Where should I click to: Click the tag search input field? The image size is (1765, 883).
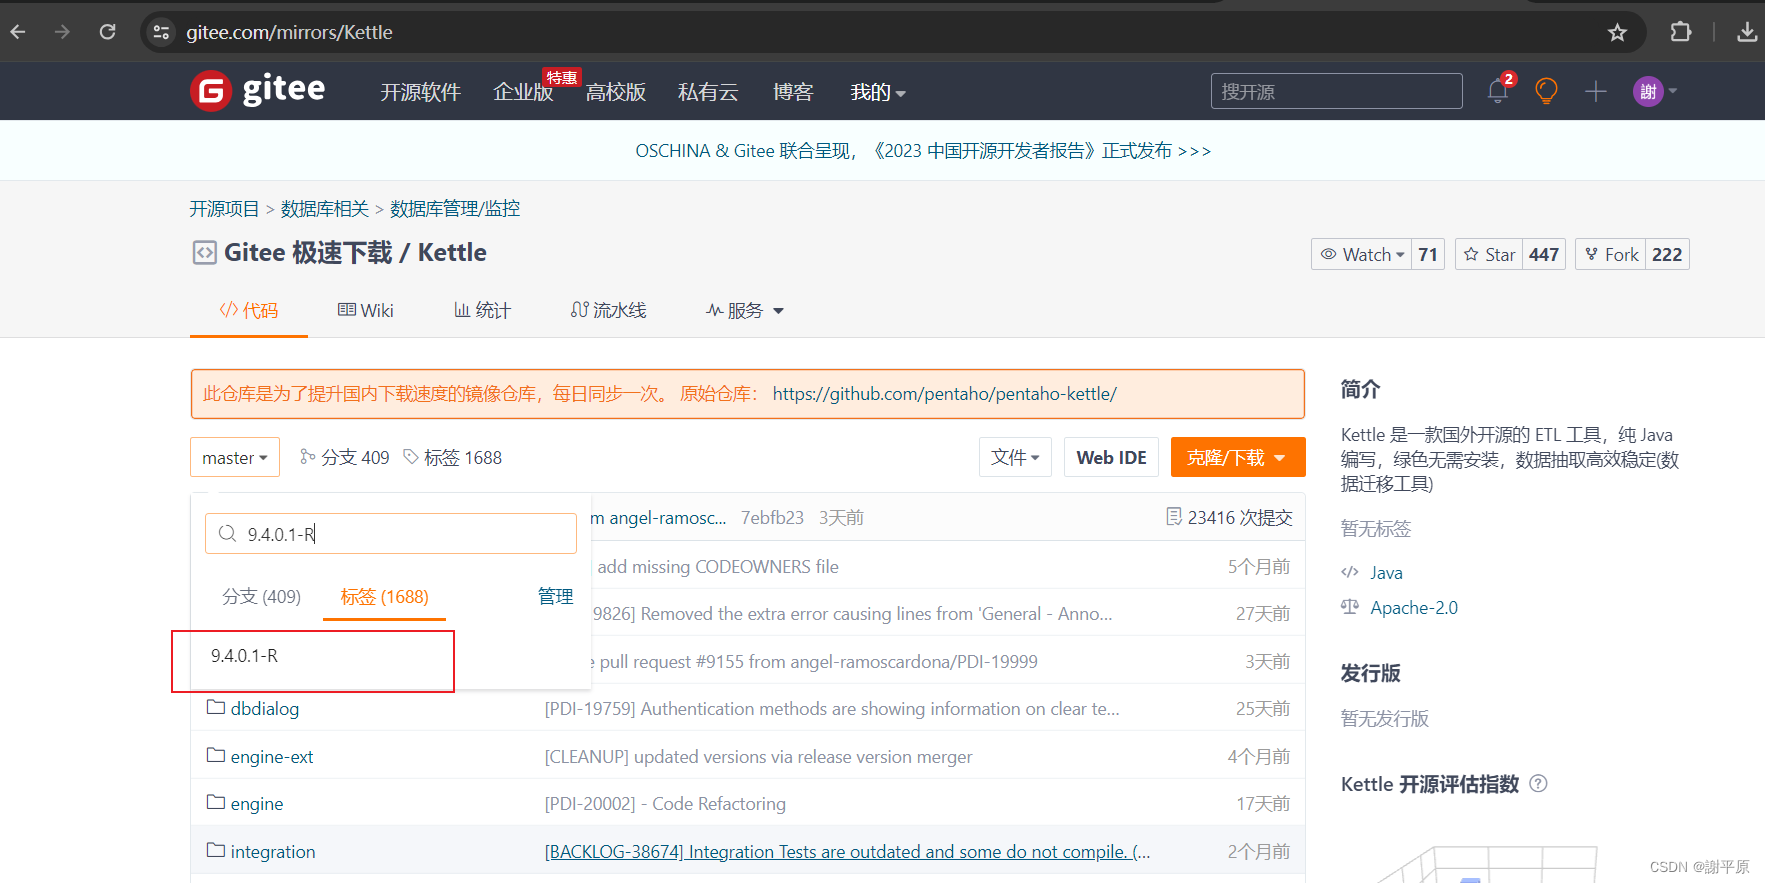click(x=391, y=534)
